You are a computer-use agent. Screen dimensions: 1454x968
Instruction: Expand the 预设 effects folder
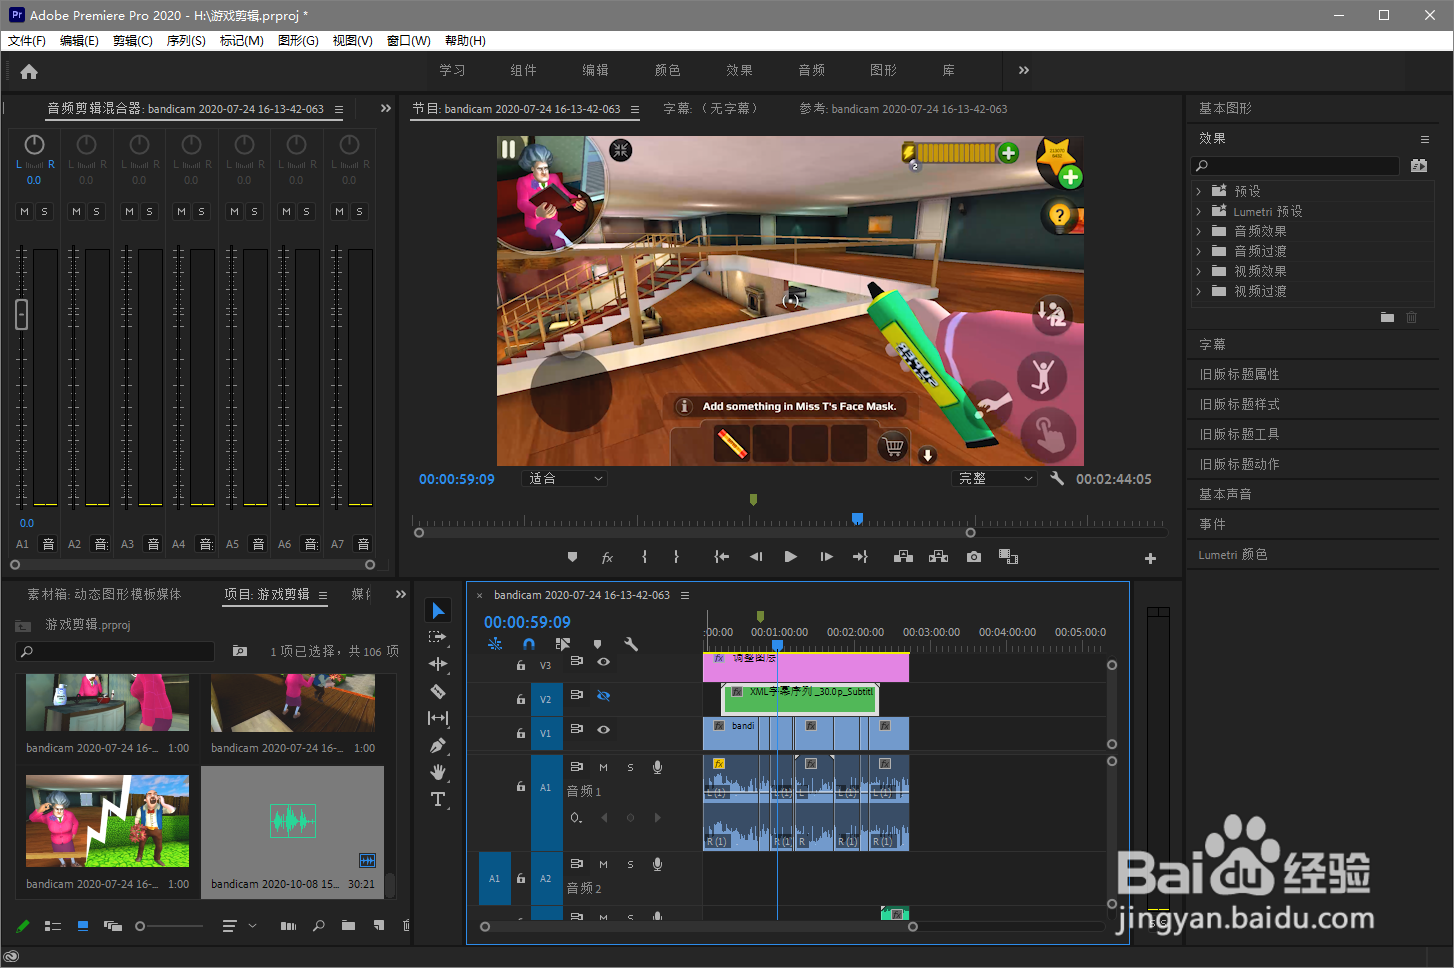1198,191
